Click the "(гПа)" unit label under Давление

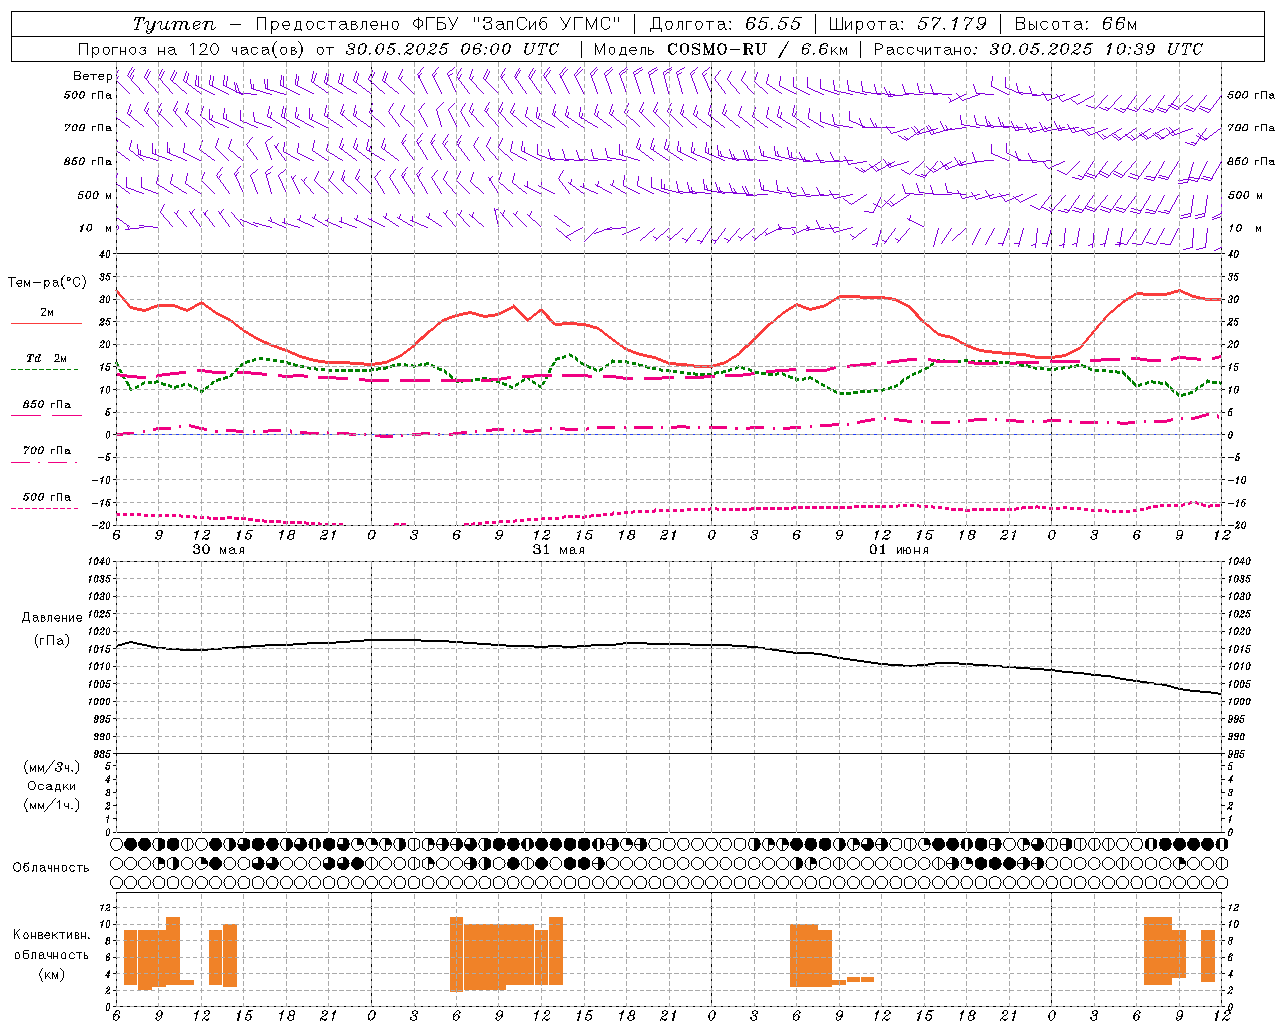click(52, 640)
